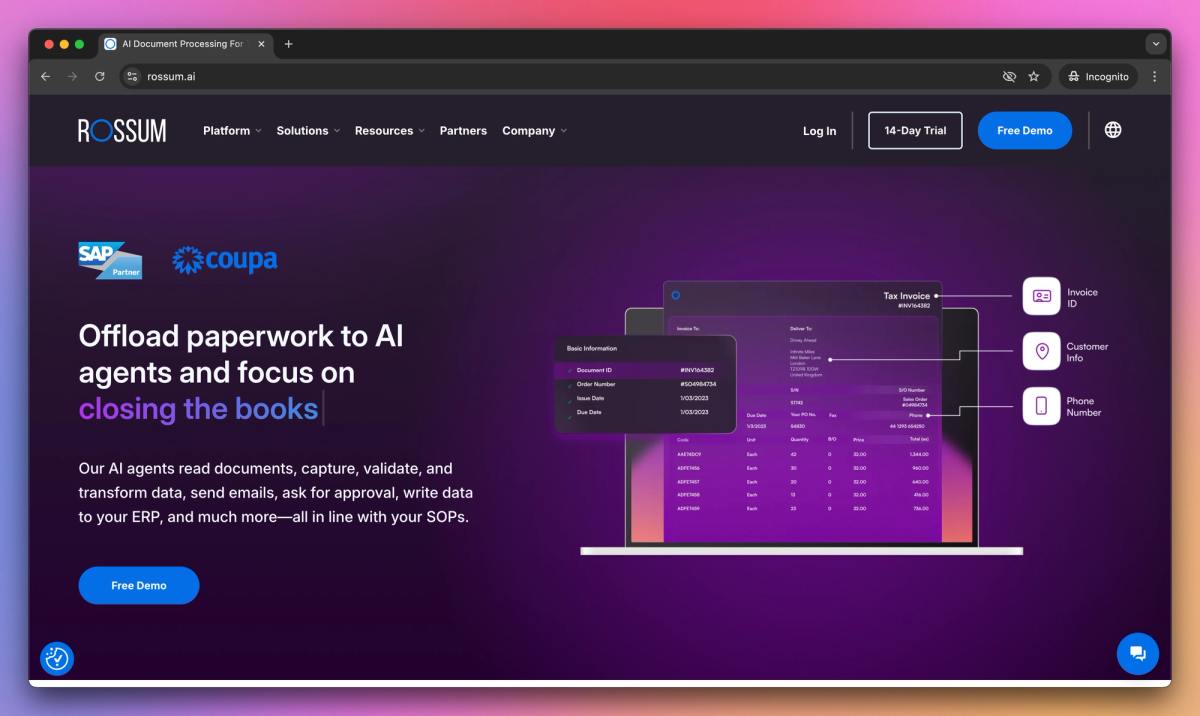The height and width of the screenshot is (716, 1200).
Task: Reload the page
Action: coord(100,76)
